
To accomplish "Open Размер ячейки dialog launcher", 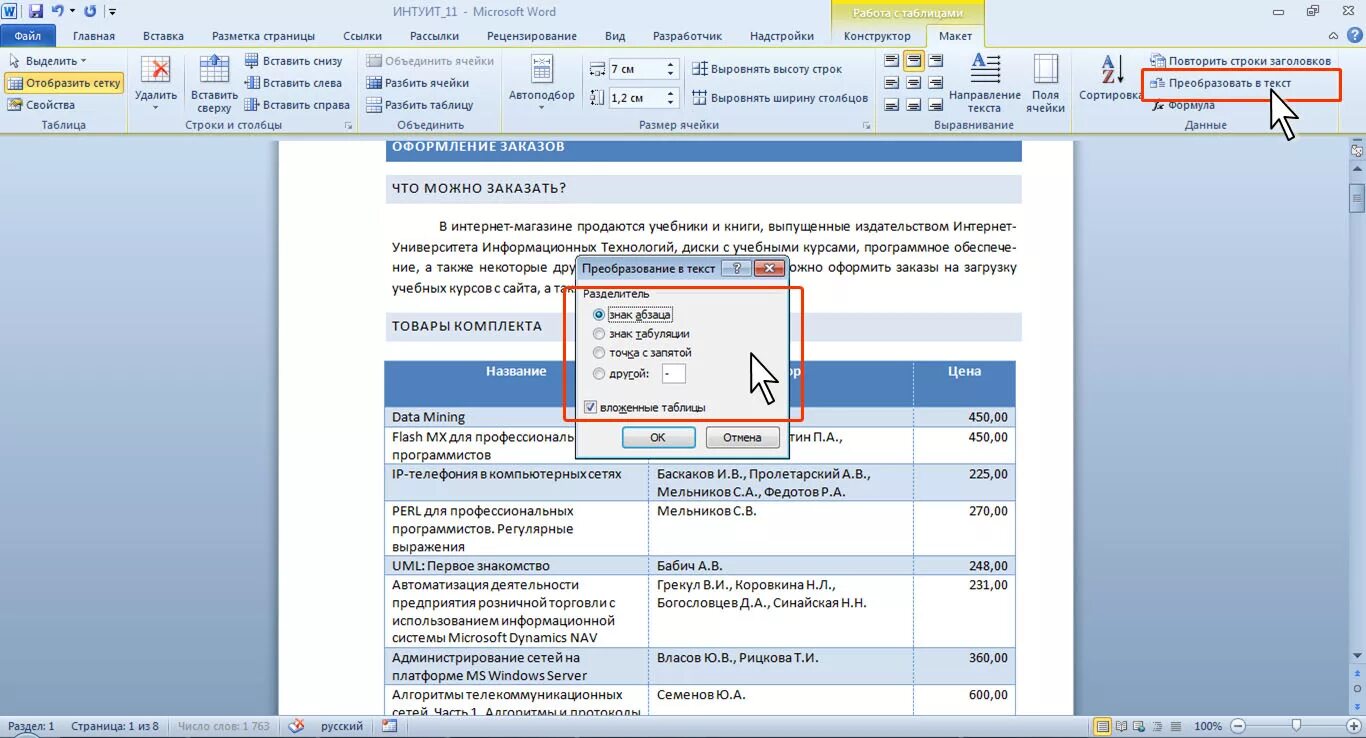I will (866, 126).
